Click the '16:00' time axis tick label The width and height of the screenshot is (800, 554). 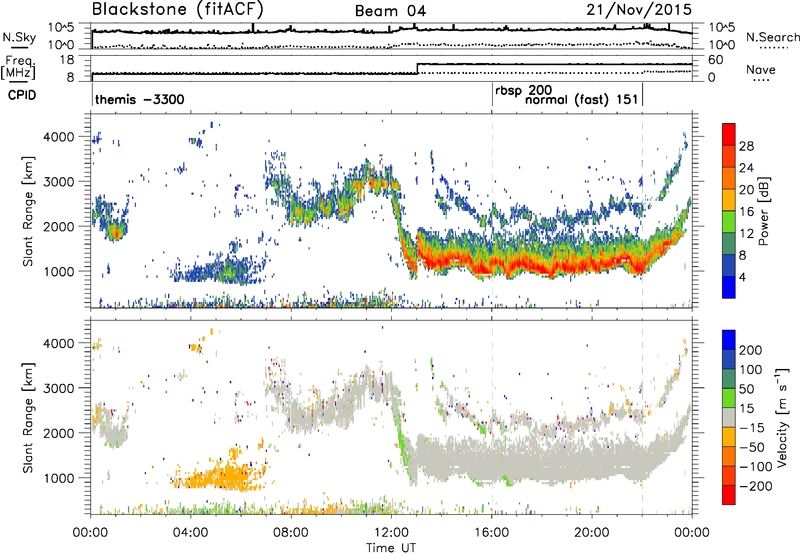(x=491, y=533)
